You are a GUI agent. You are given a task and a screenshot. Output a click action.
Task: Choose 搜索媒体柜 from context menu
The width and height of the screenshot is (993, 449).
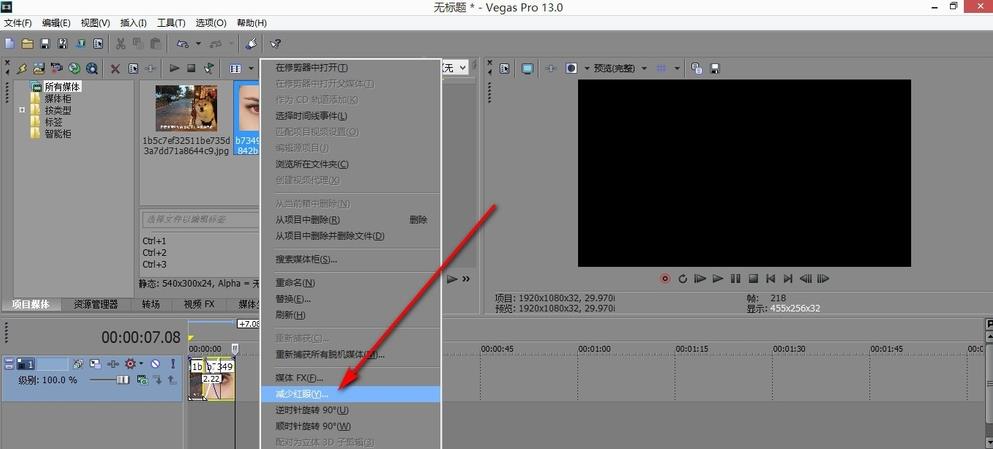tap(350, 259)
